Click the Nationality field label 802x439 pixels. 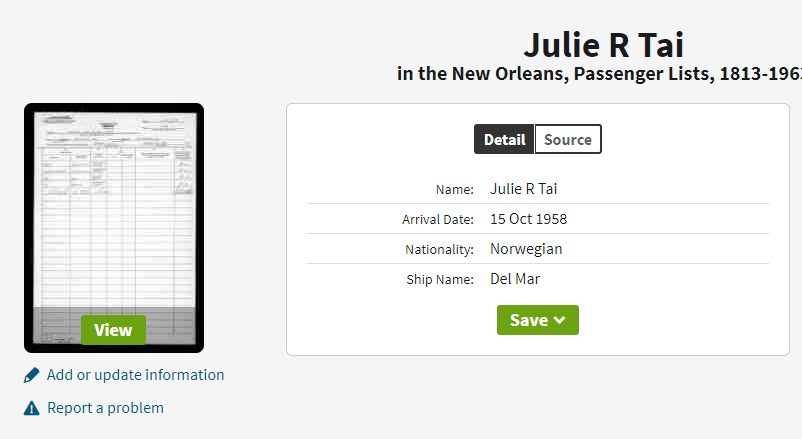point(439,250)
